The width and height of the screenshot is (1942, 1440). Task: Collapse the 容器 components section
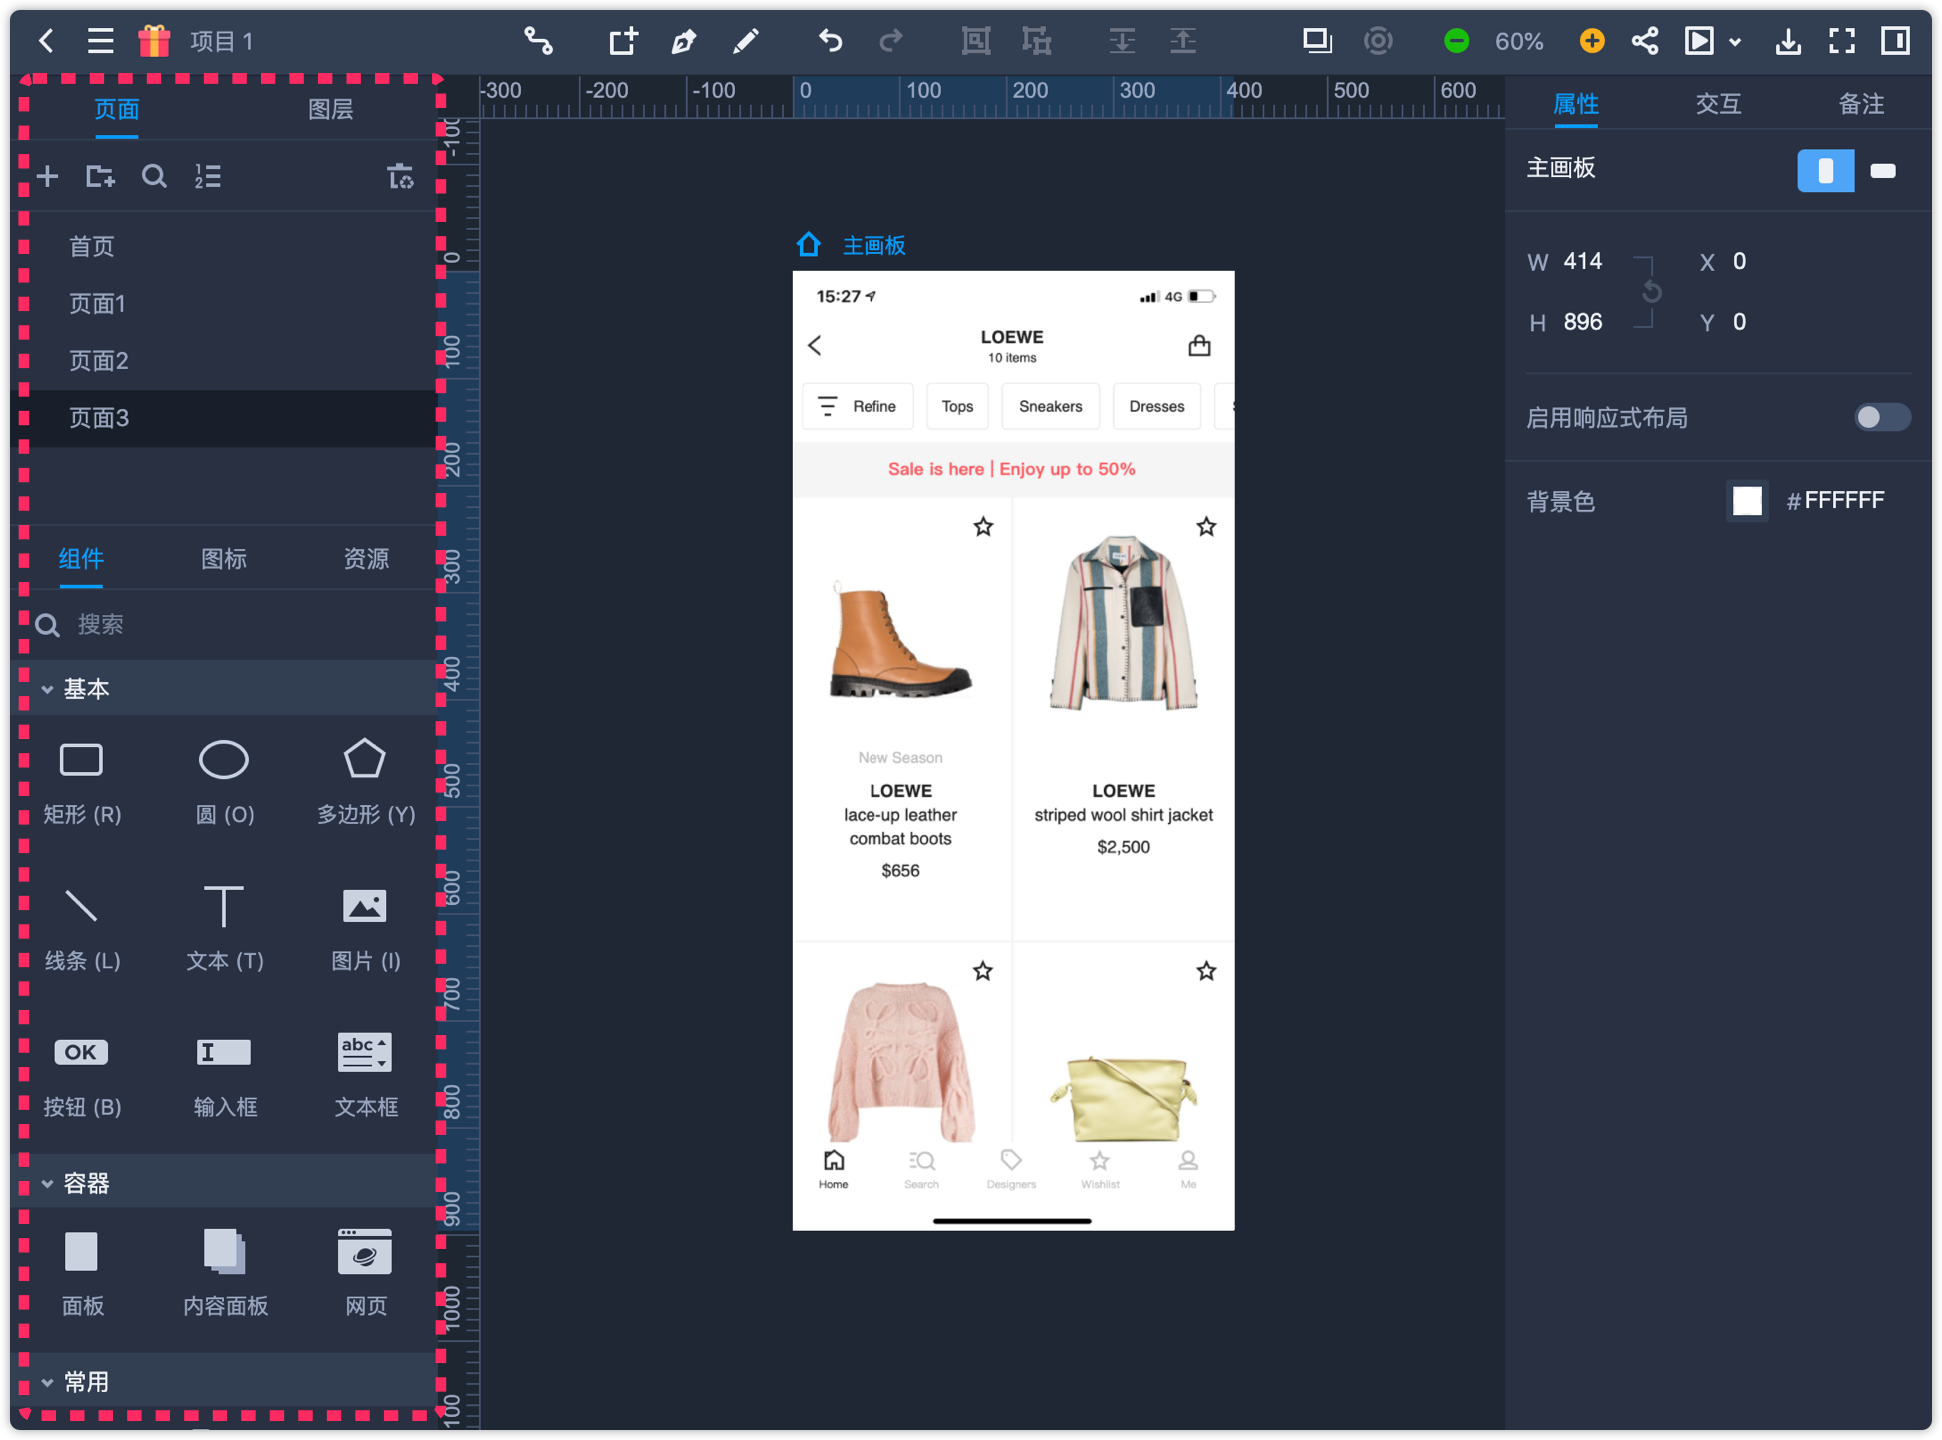47,1184
